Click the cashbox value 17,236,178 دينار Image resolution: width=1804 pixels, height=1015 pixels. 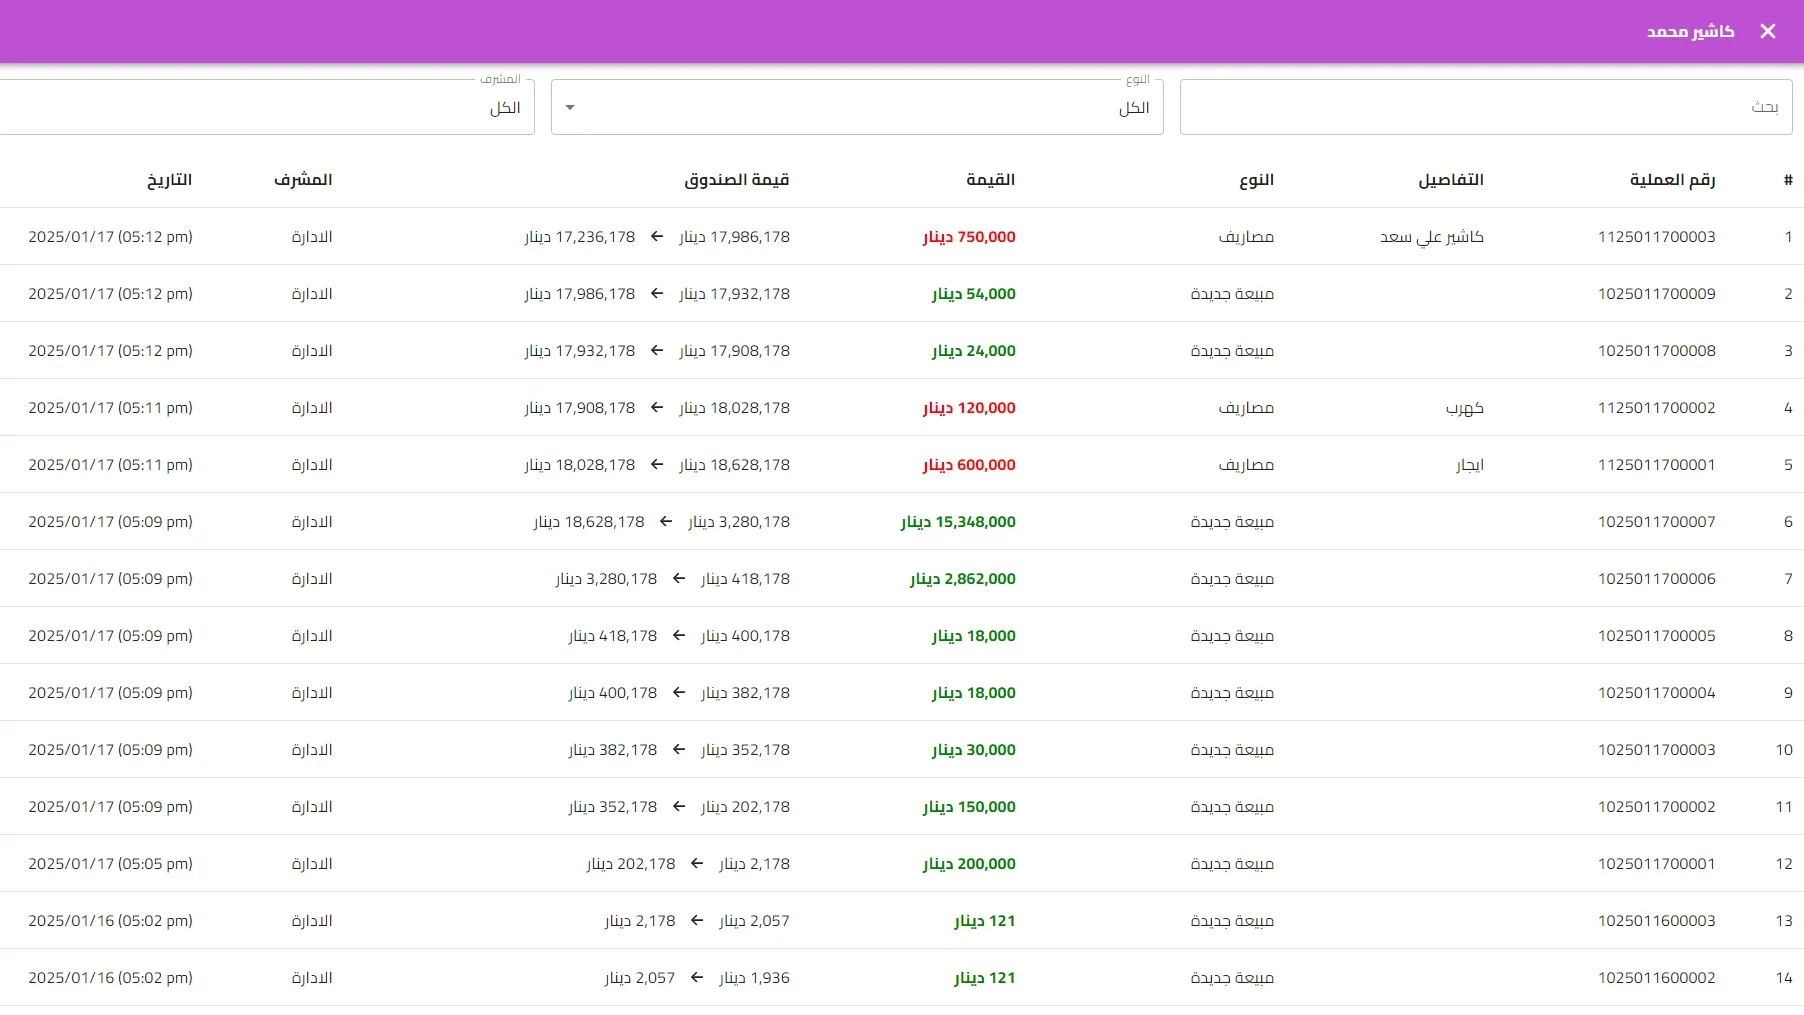tap(580, 237)
